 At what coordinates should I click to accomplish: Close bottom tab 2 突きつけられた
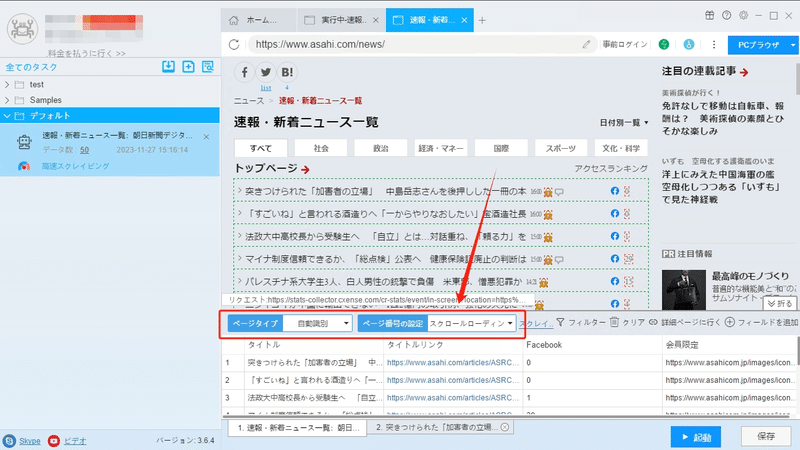505,427
